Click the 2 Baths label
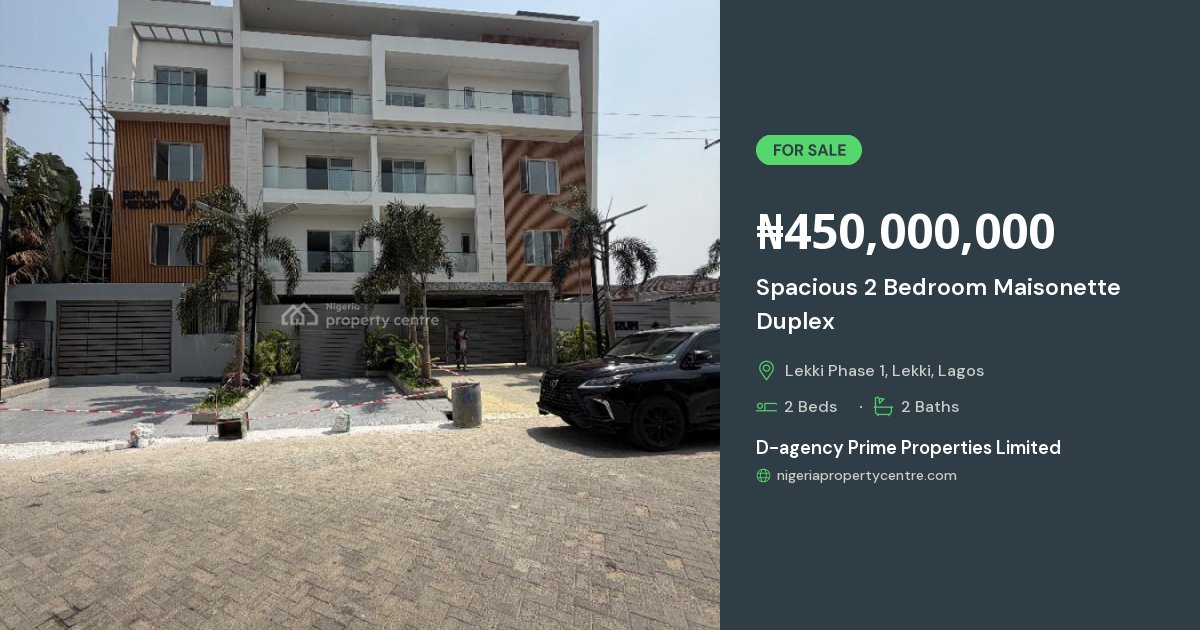1200x630 pixels. (x=930, y=407)
